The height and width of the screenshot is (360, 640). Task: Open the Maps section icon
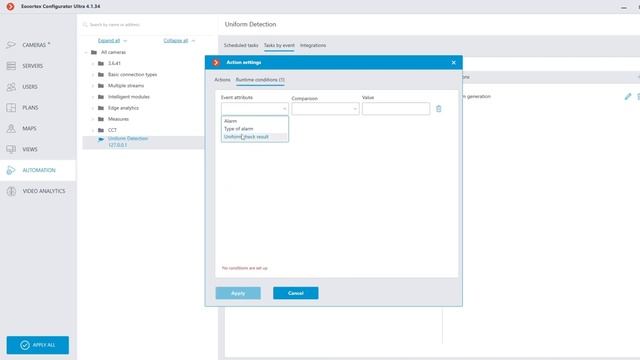click(x=11, y=128)
